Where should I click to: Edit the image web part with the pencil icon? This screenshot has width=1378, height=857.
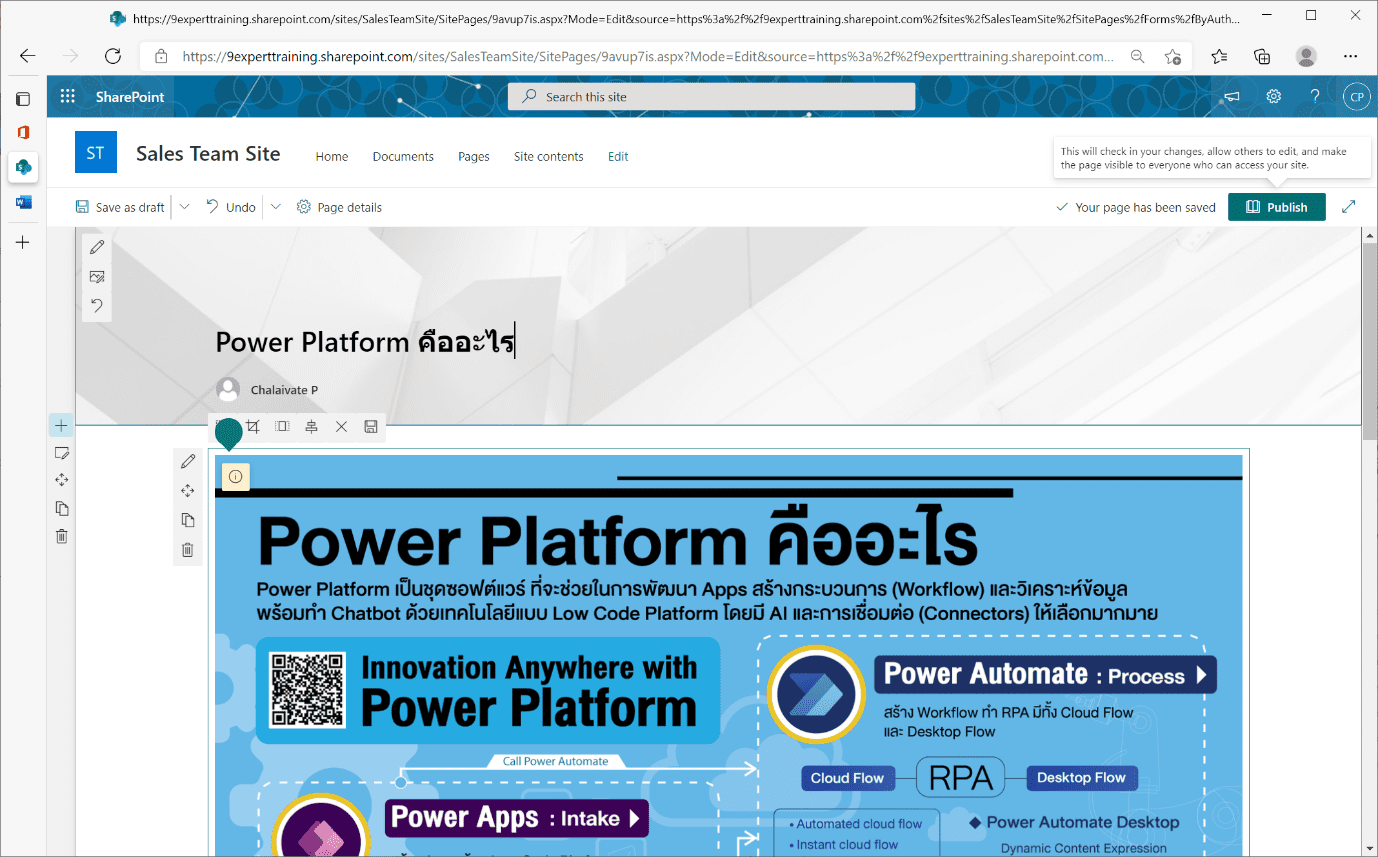click(x=187, y=461)
